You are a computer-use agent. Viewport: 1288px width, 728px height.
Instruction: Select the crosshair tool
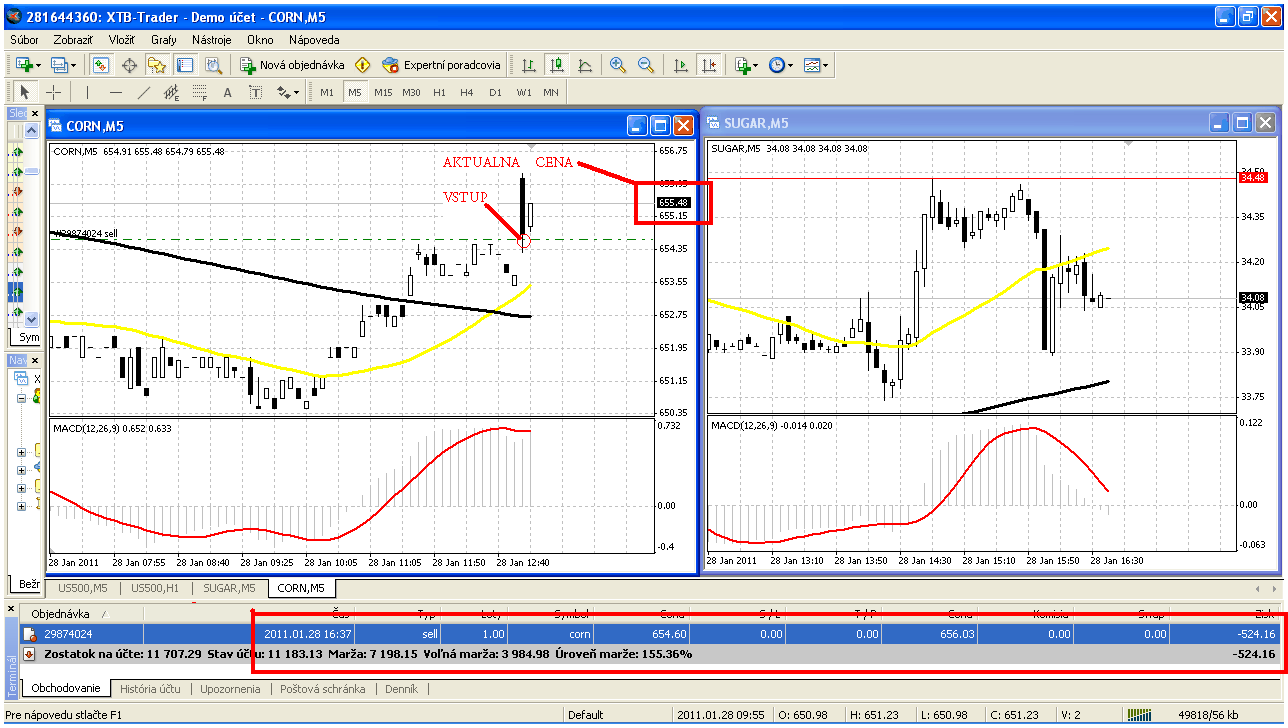click(x=53, y=92)
